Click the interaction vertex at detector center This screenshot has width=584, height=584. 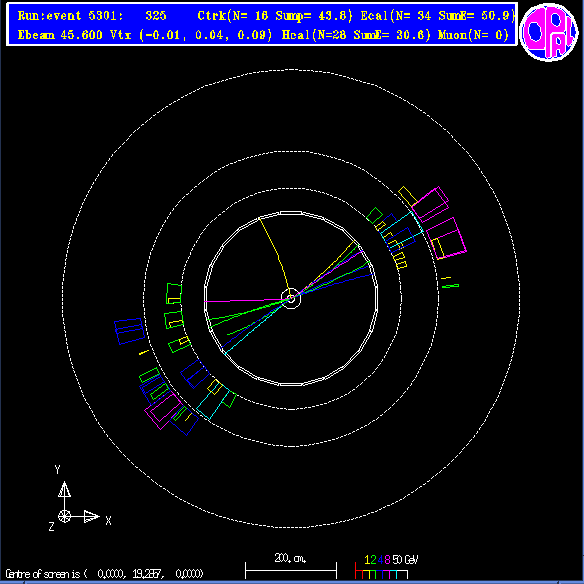tap(291, 298)
